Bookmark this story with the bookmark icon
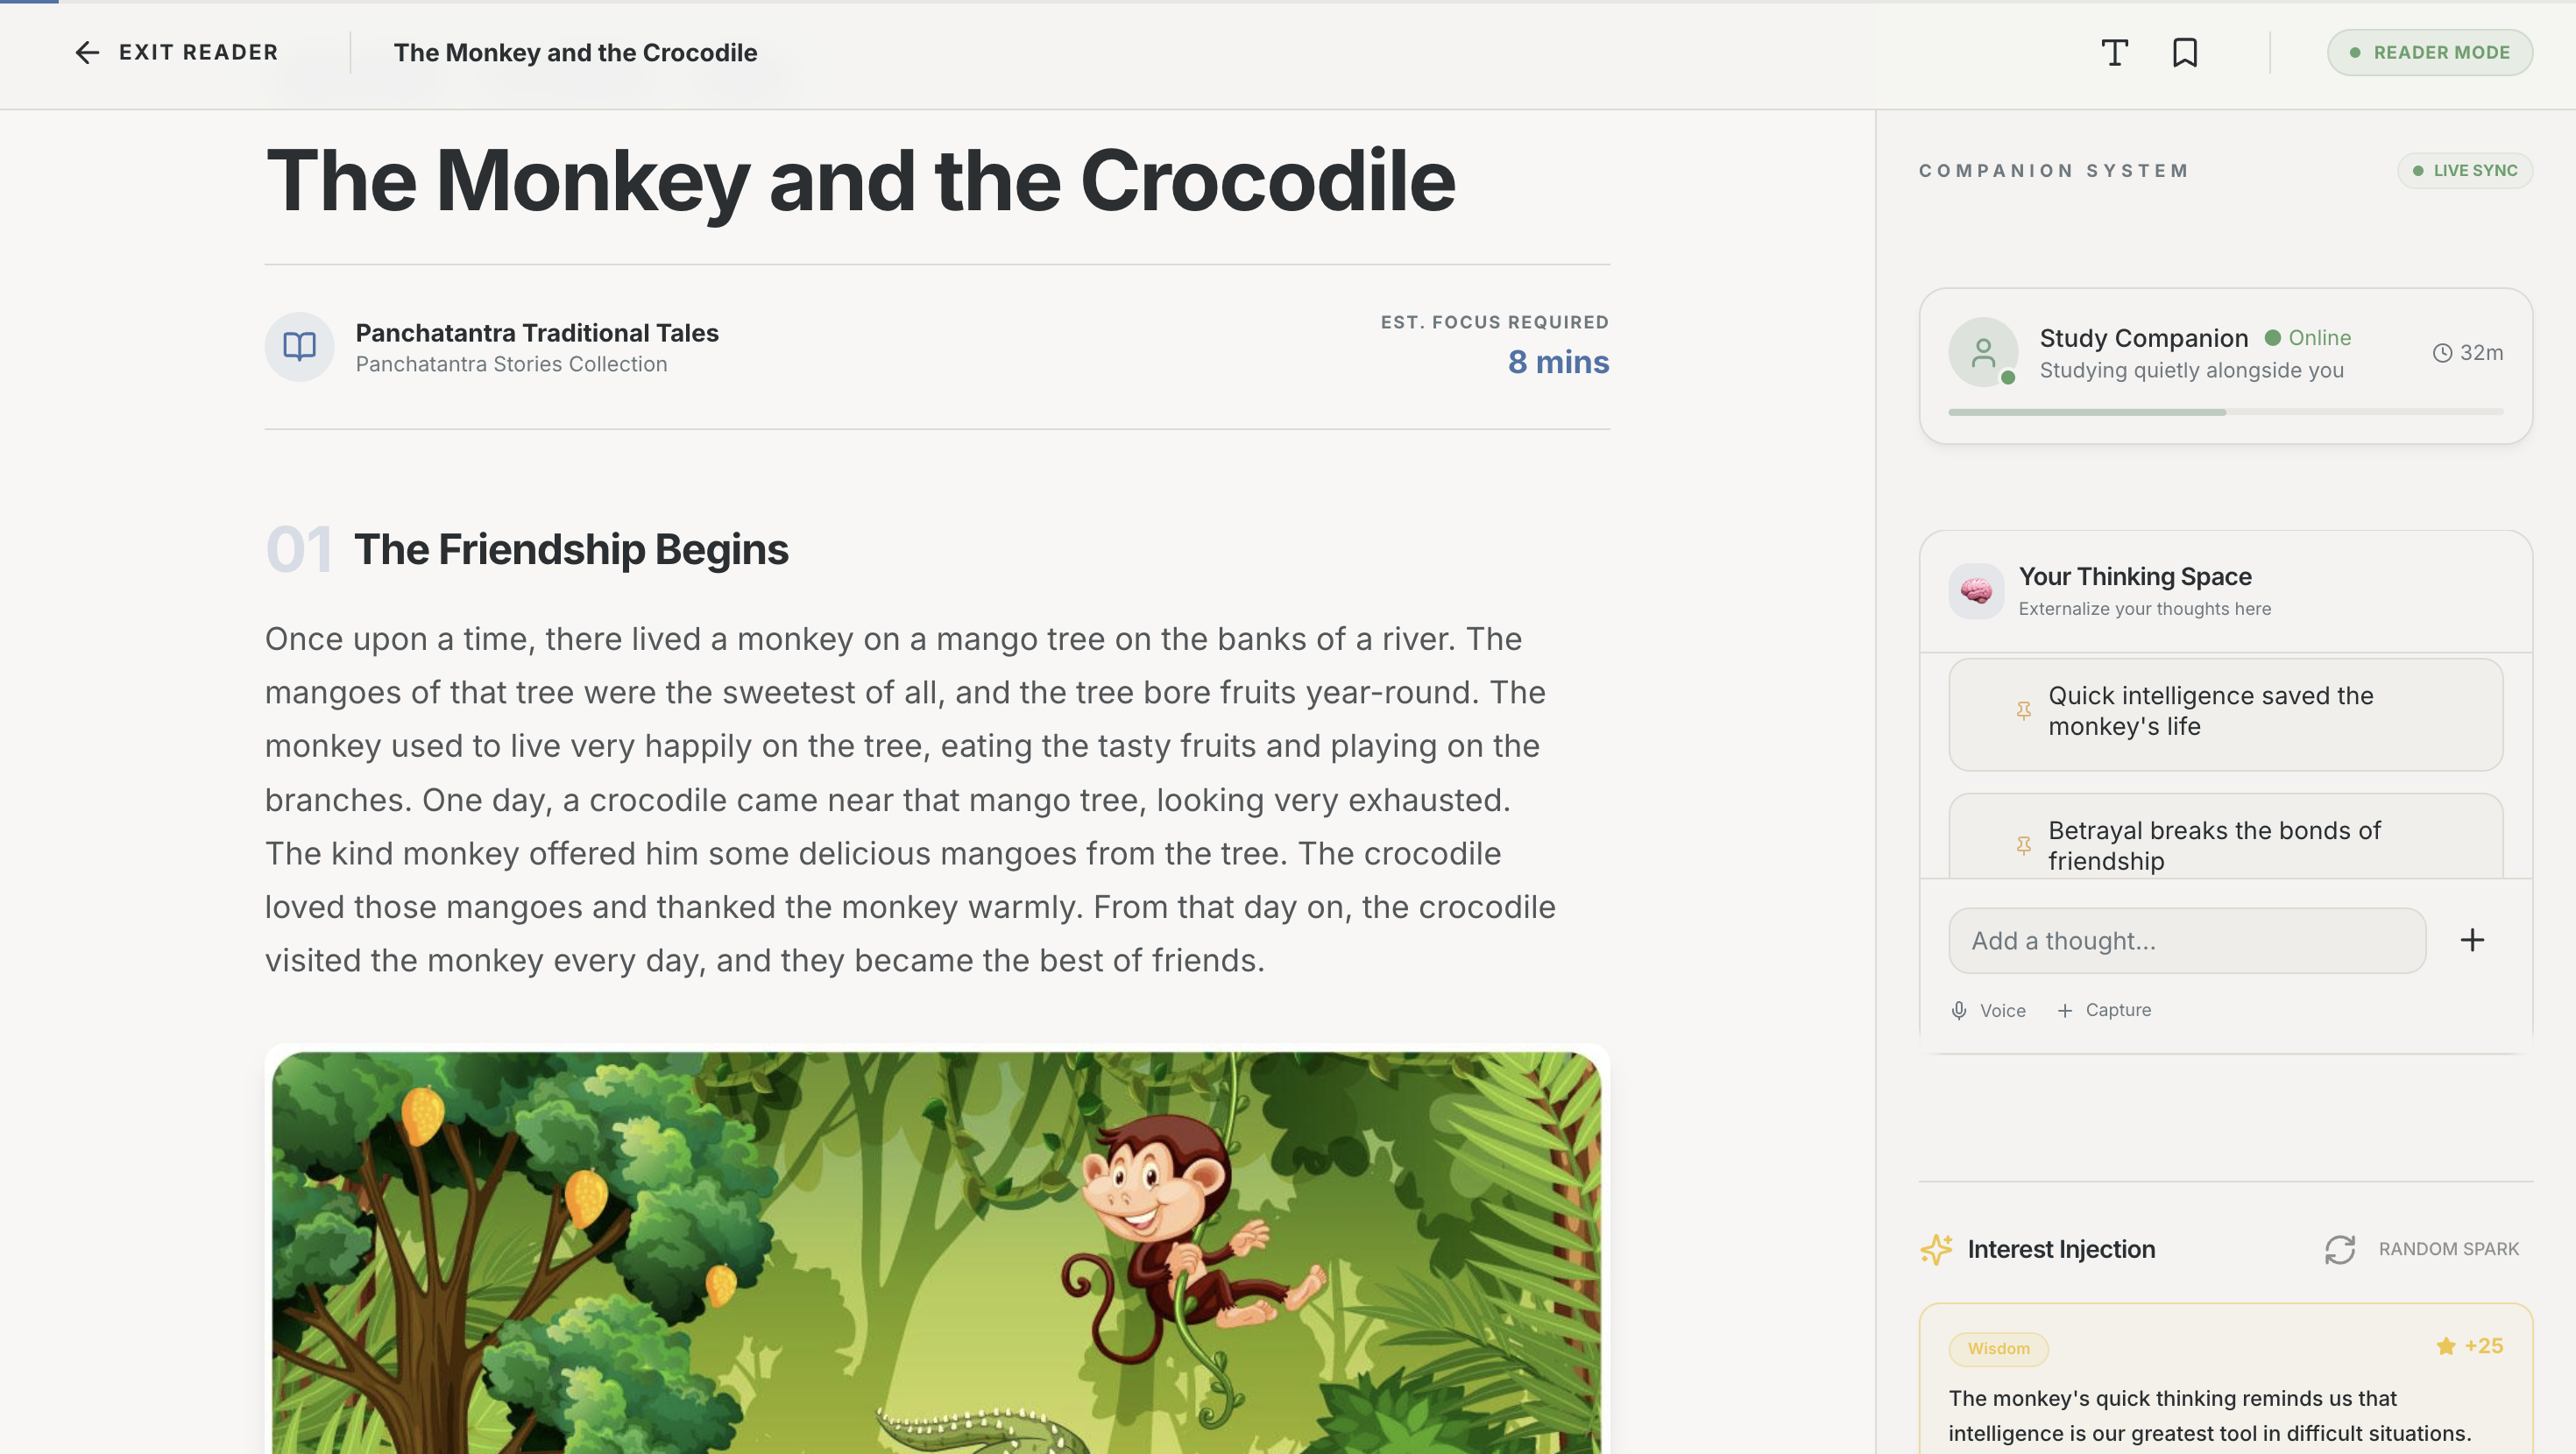The height and width of the screenshot is (1454, 2576). click(2185, 53)
